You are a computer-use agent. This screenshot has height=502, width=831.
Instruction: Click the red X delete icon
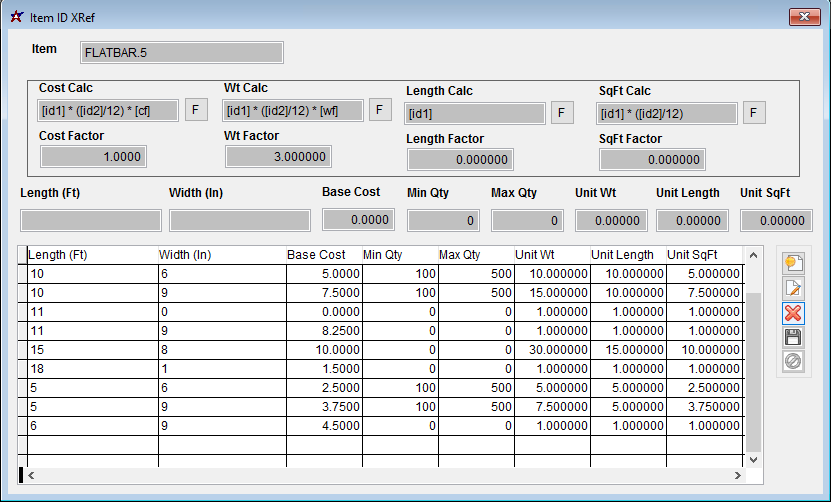point(793,313)
